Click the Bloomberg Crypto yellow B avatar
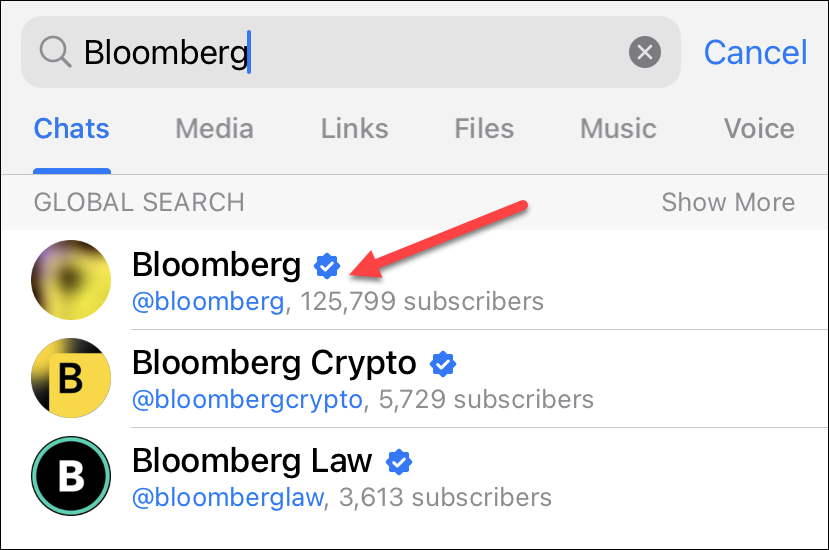The height and width of the screenshot is (550, 829). (x=71, y=378)
